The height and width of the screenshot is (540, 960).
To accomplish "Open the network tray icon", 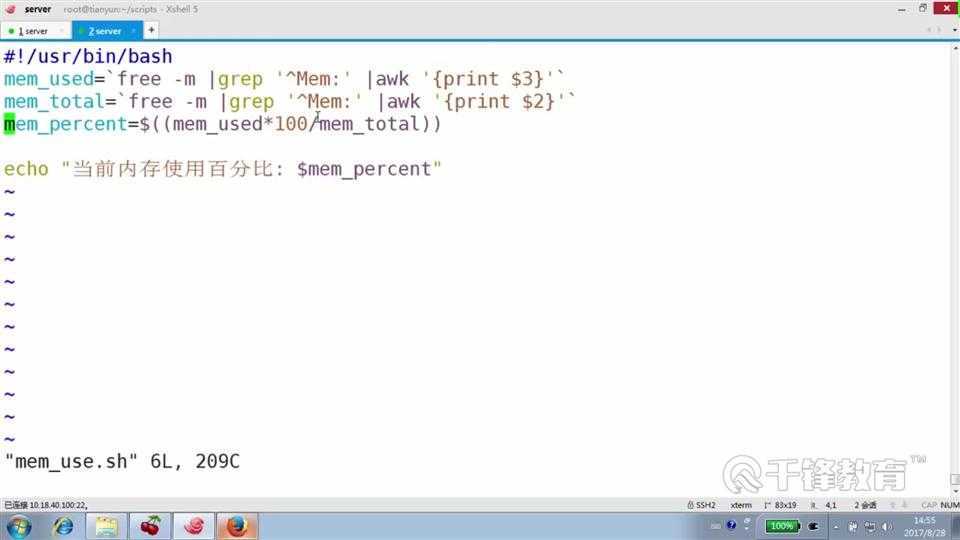I will tap(869, 527).
